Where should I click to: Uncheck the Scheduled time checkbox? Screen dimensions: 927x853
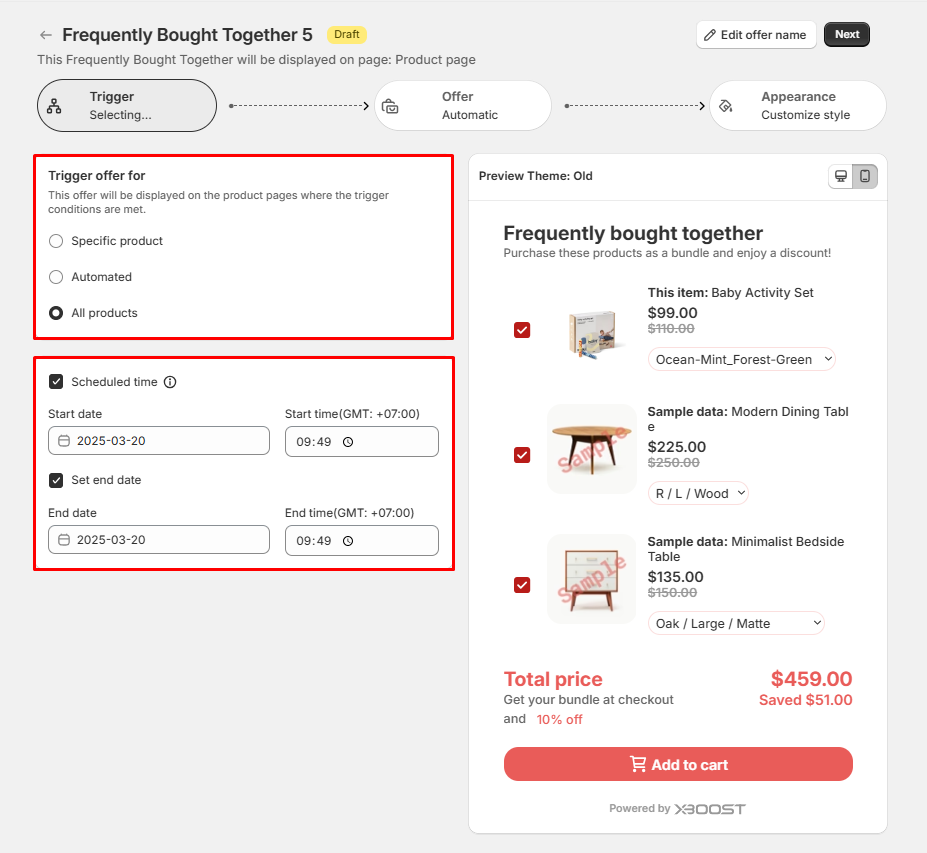pos(56,382)
